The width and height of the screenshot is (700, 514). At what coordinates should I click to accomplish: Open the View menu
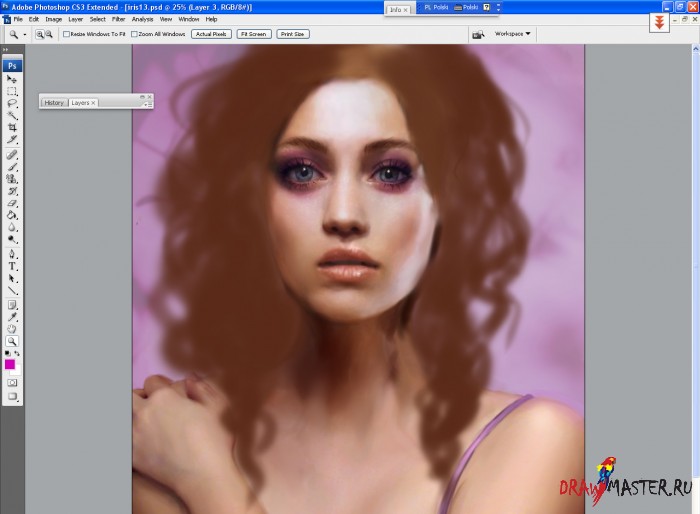166,19
